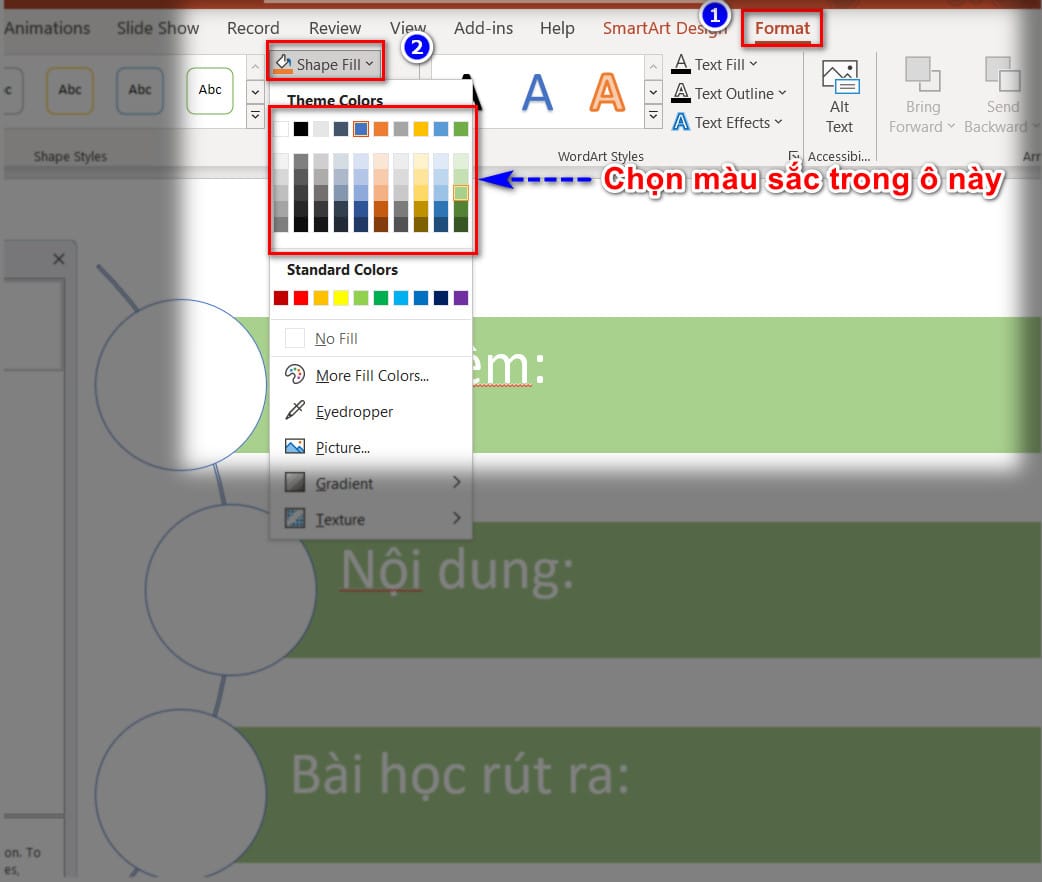The image size is (1042, 882).
Task: Click the Text Fill letter A icon
Action: click(x=680, y=64)
